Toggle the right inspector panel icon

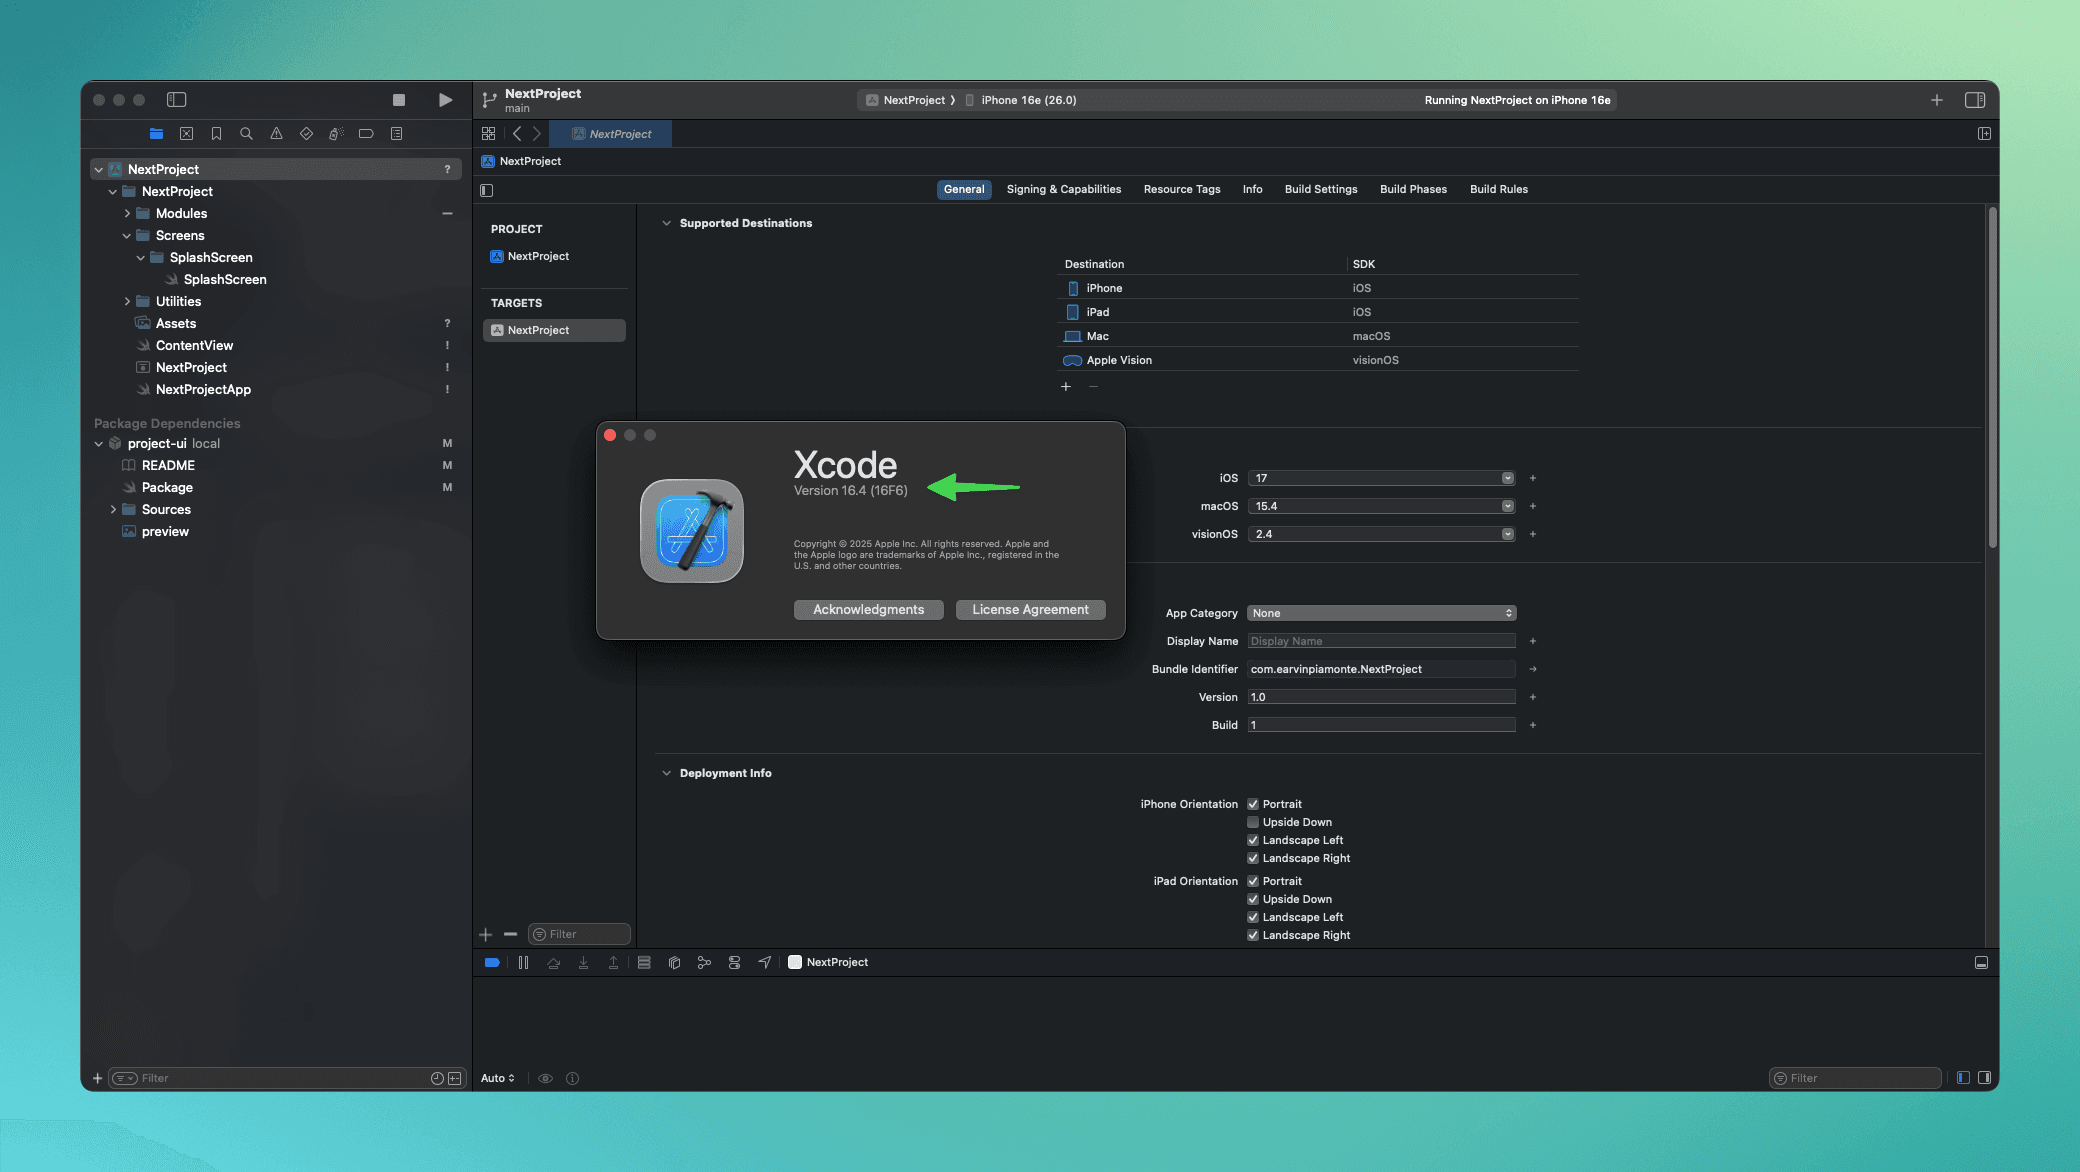tap(1974, 100)
